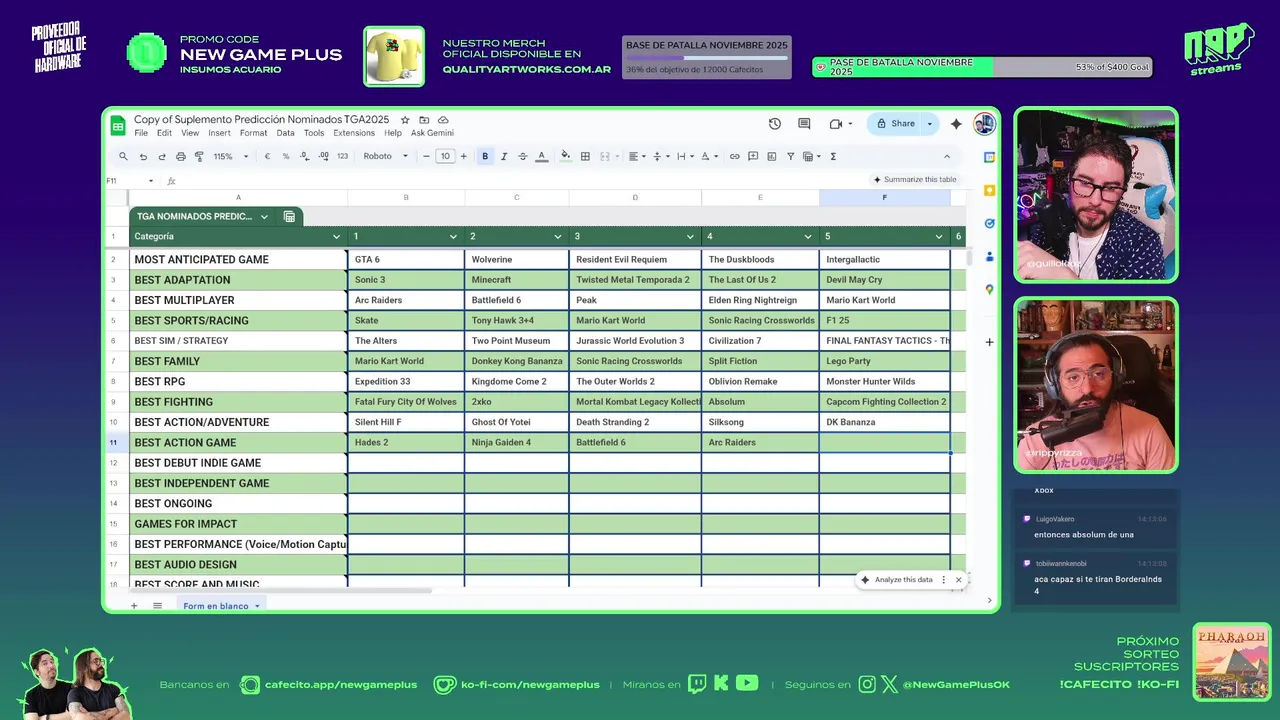Format as currency with euro icon
This screenshot has width=1280, height=720.
point(267,156)
